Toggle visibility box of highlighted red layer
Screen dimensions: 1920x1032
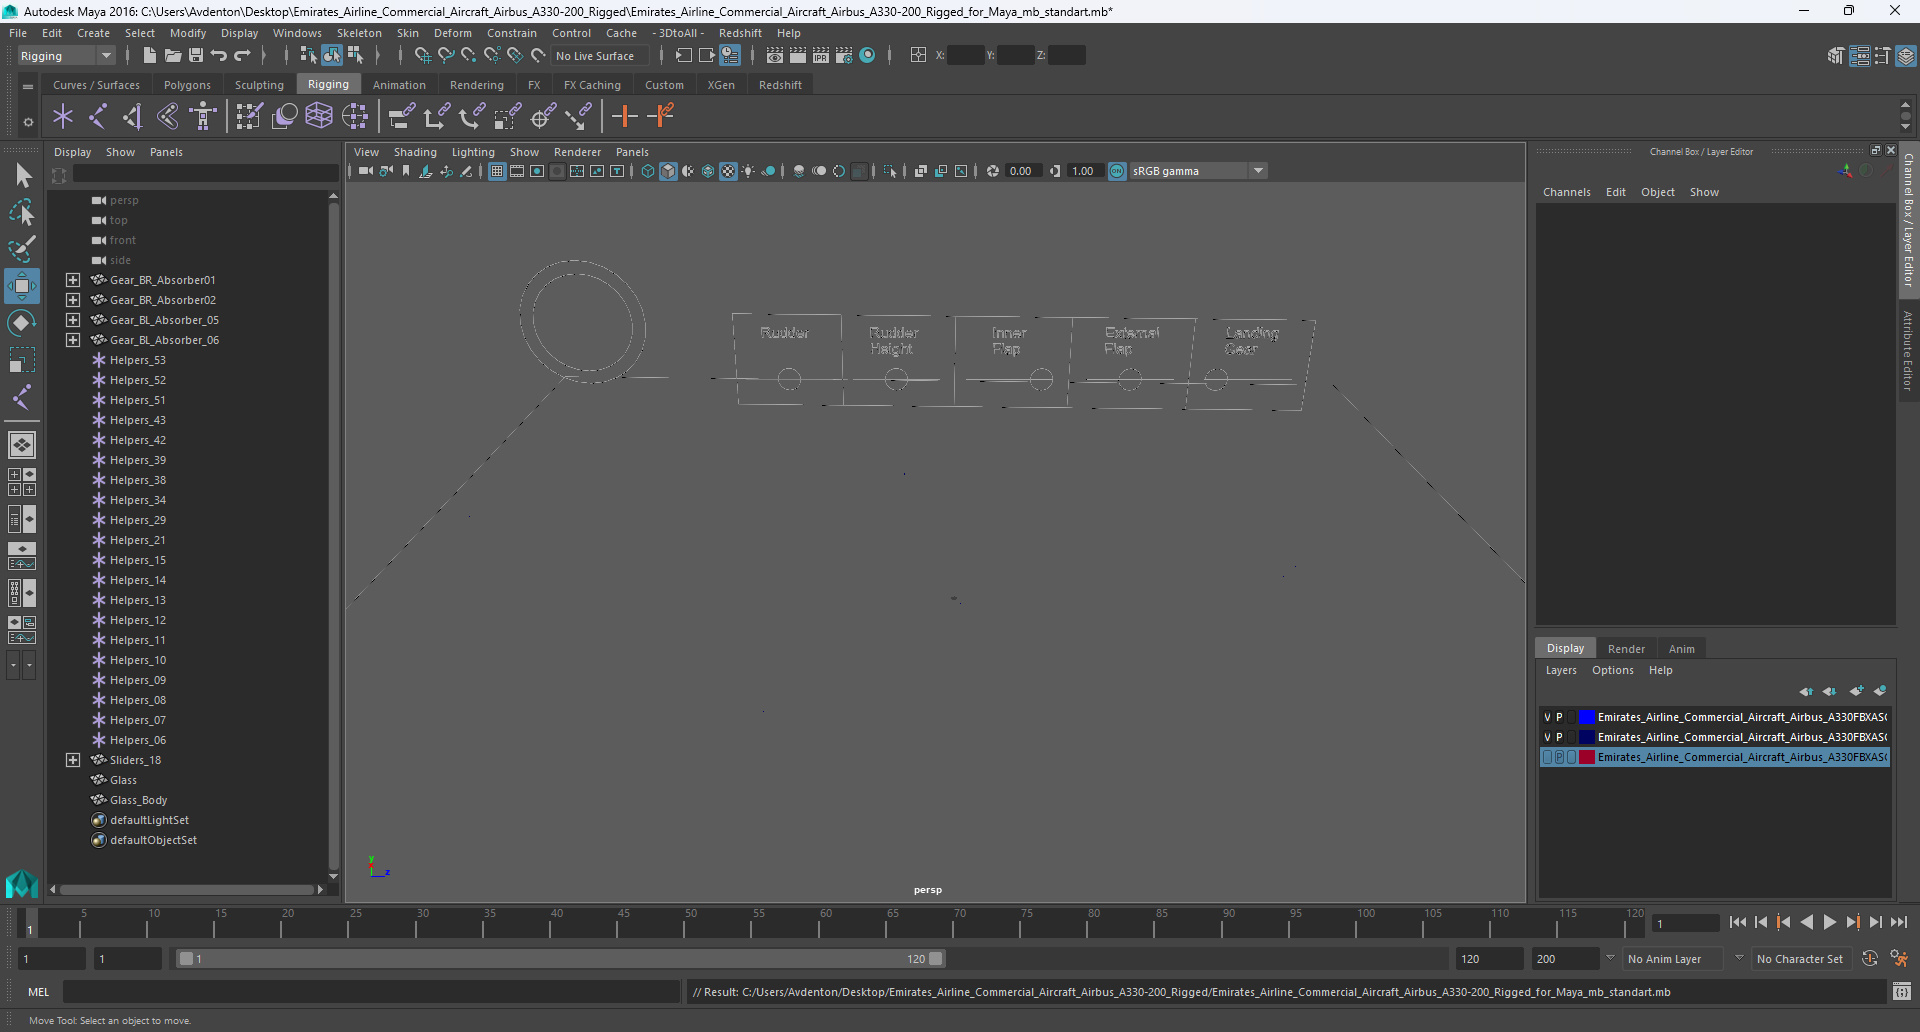pos(1547,757)
